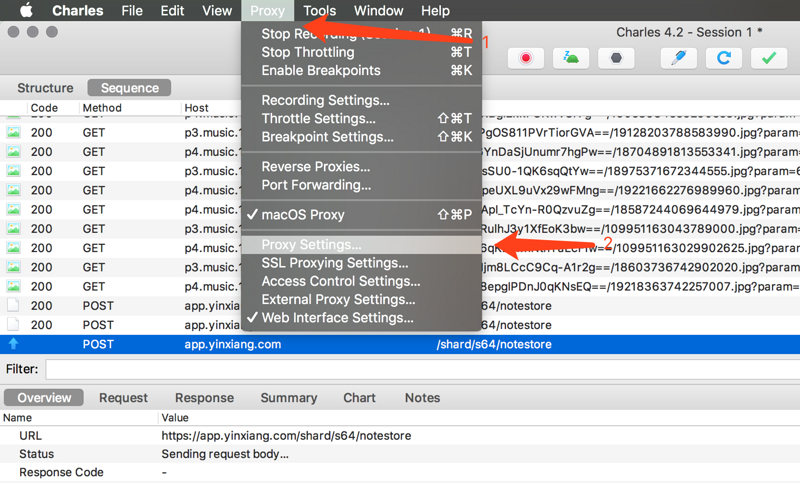Select the Response tab
The height and width of the screenshot is (483, 800).
(x=204, y=398)
